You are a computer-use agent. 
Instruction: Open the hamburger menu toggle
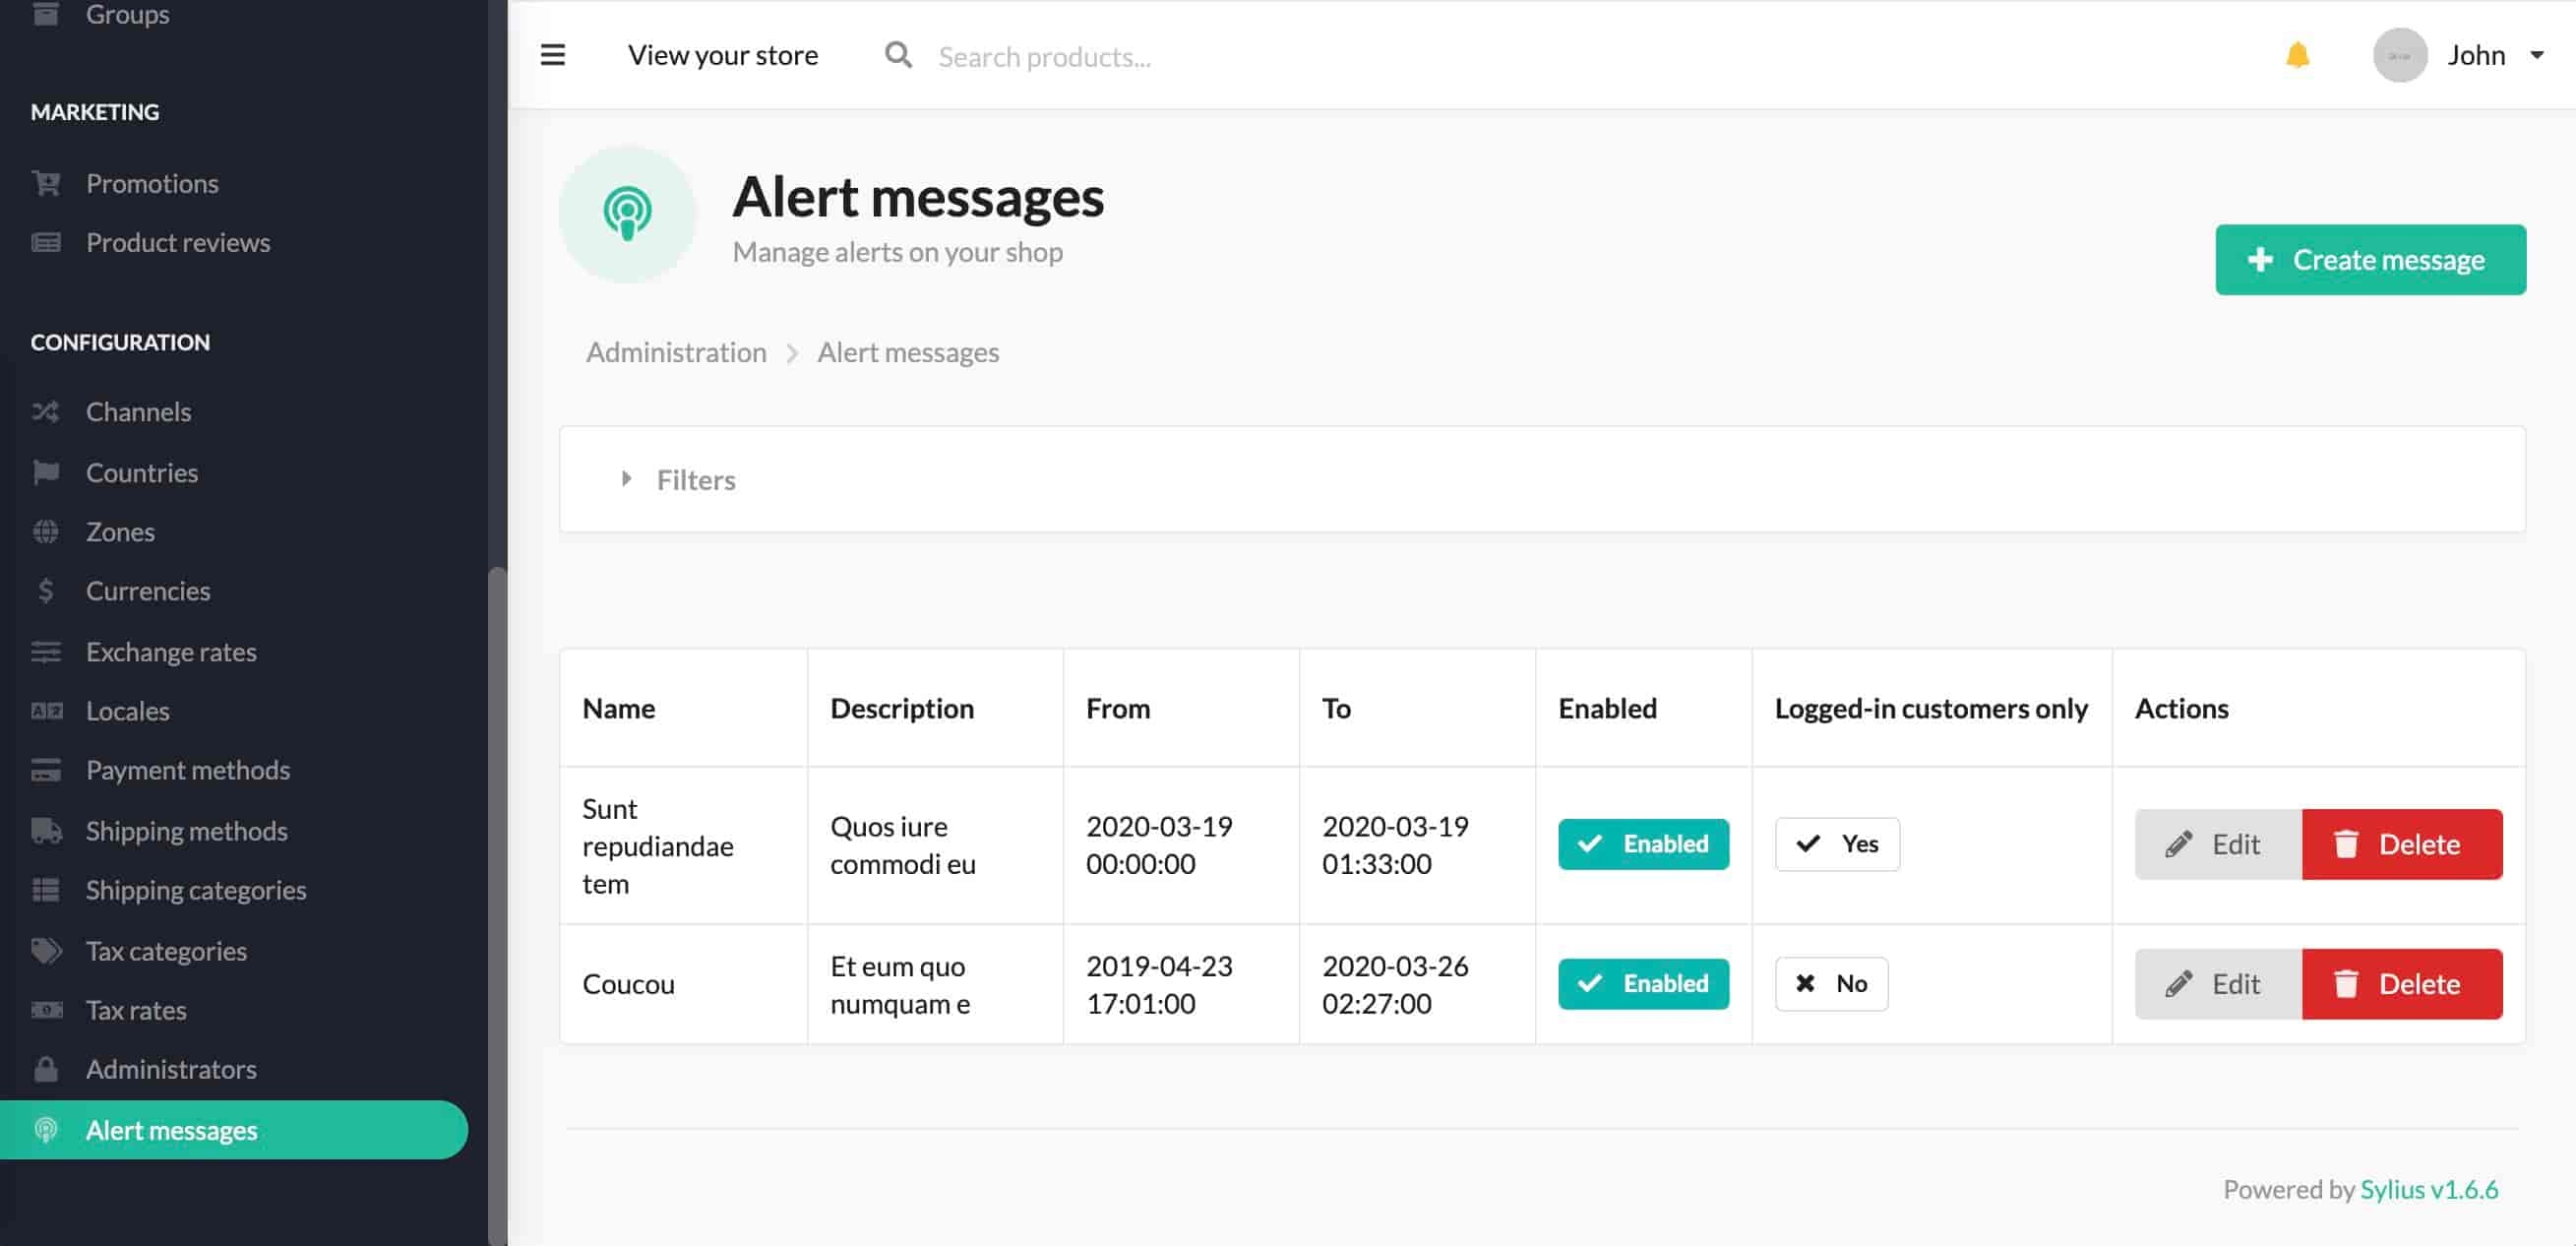coord(554,54)
